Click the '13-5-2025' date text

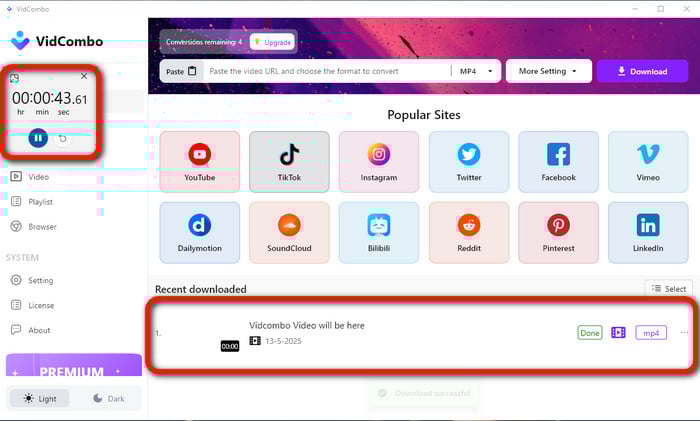283,341
